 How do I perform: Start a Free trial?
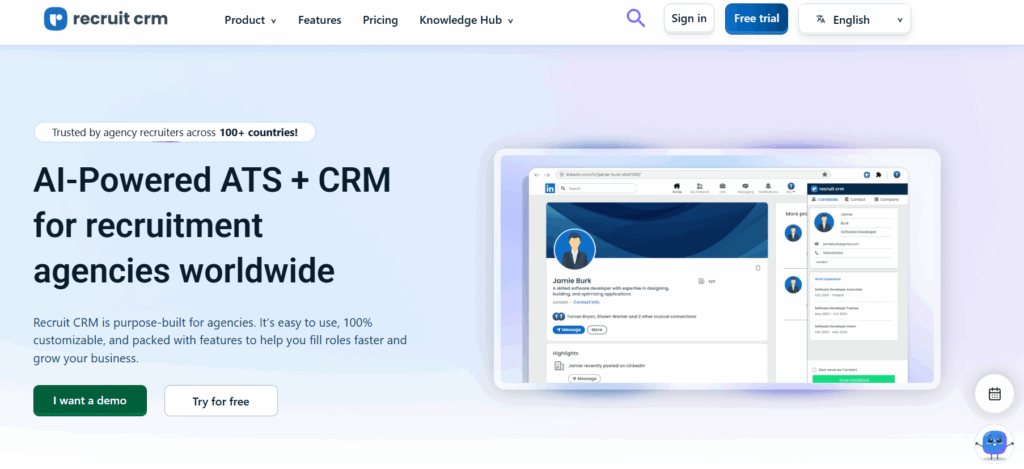[x=756, y=18]
